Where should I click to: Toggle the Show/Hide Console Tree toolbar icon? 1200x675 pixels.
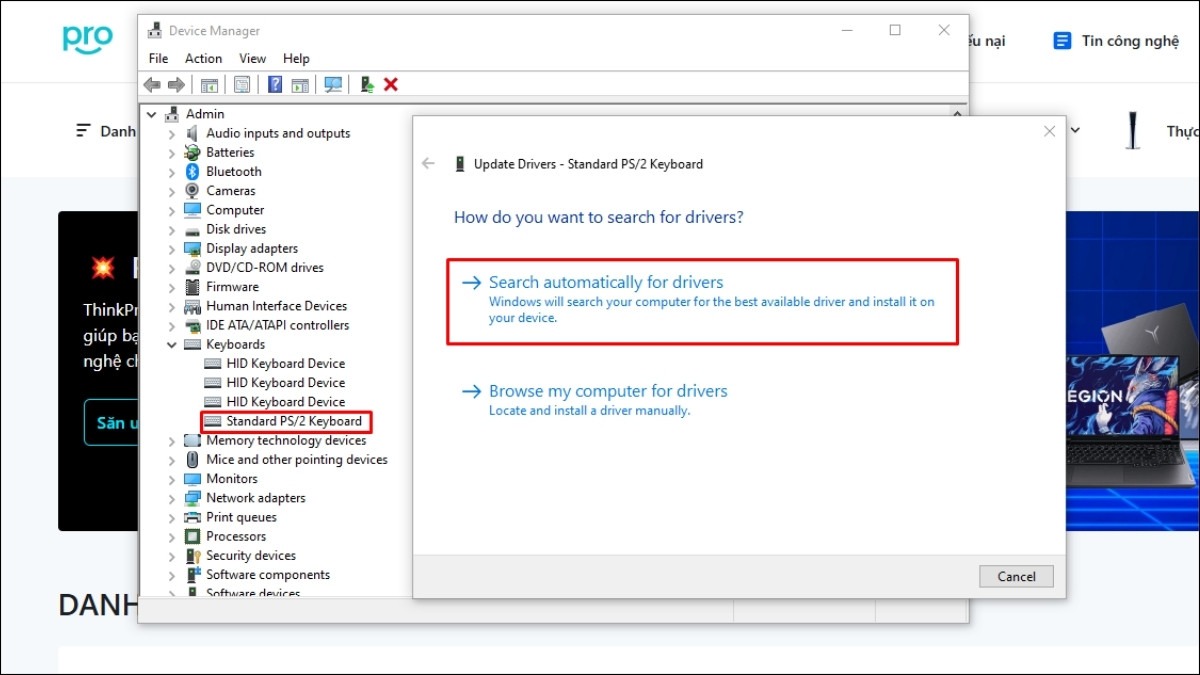click(209, 85)
